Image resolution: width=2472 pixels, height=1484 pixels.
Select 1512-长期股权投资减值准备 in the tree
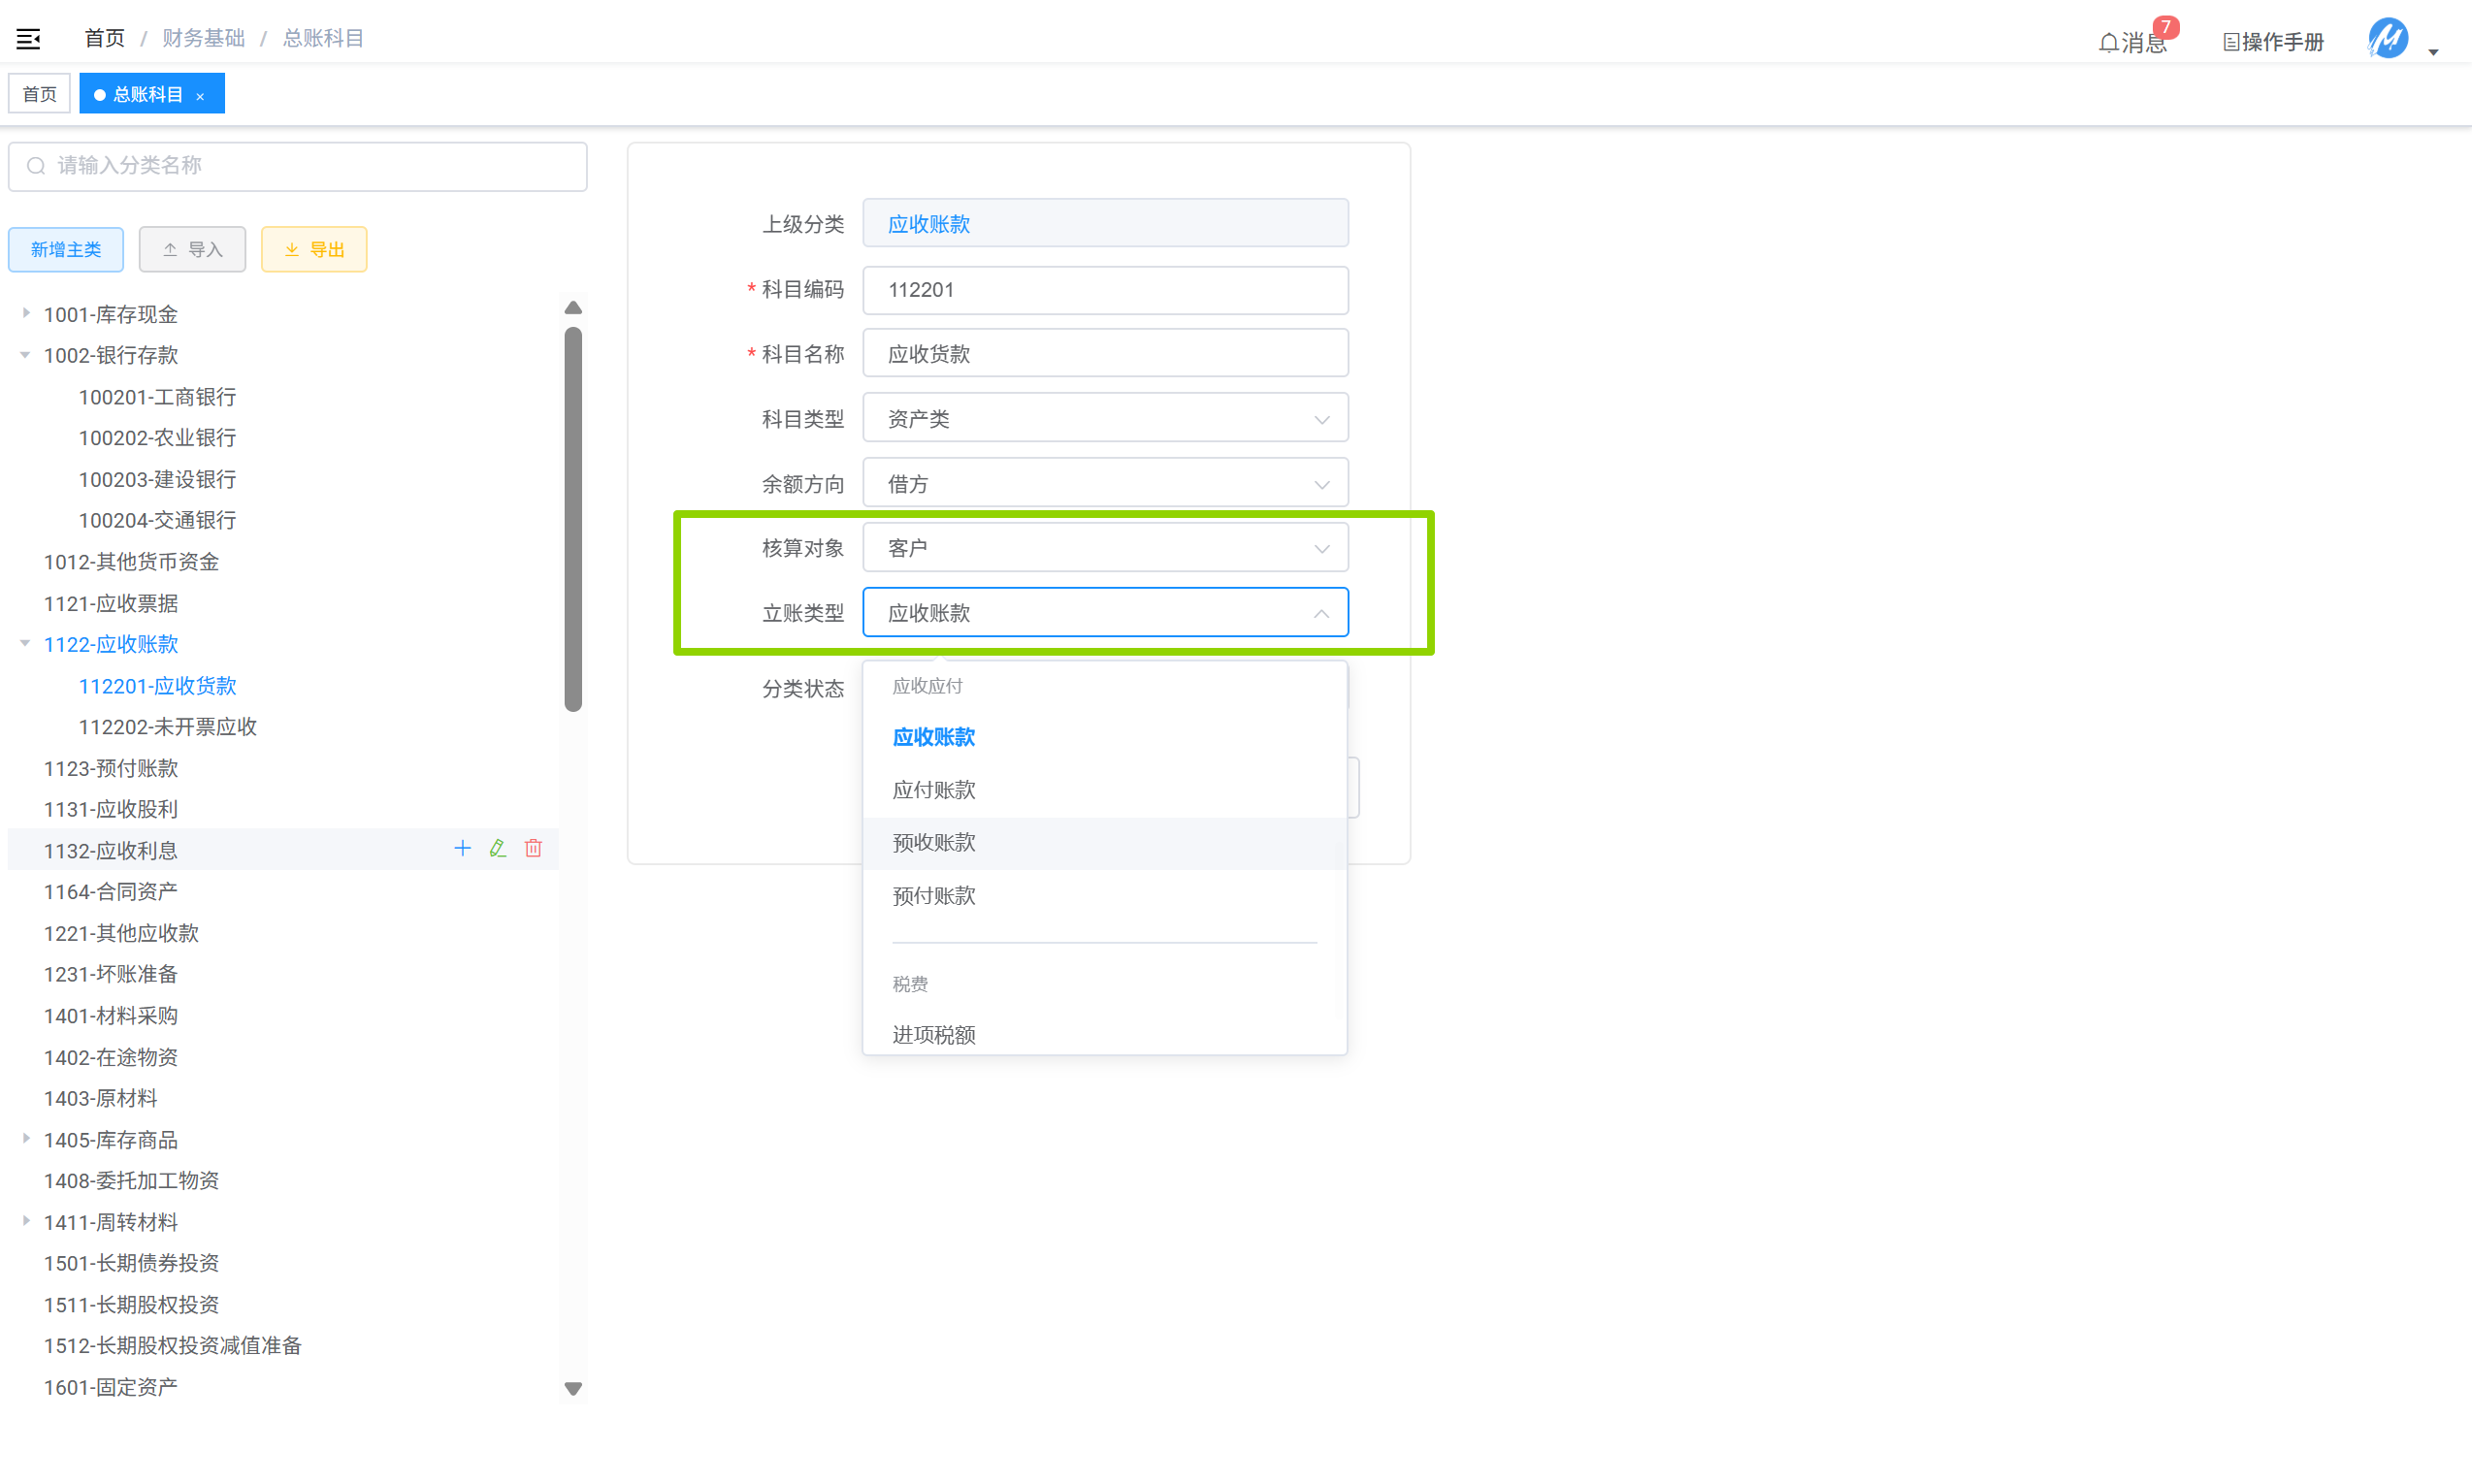click(x=172, y=1346)
